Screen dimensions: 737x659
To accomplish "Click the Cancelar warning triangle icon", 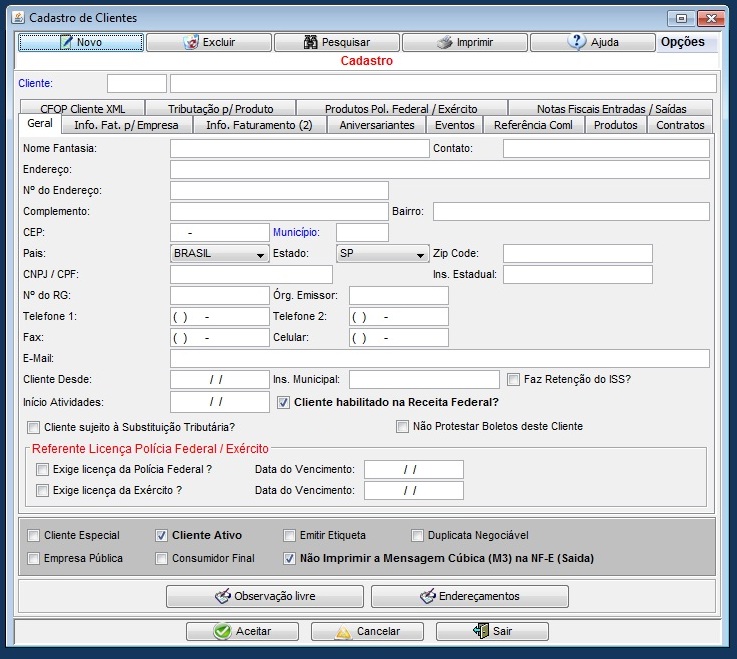I will (343, 632).
